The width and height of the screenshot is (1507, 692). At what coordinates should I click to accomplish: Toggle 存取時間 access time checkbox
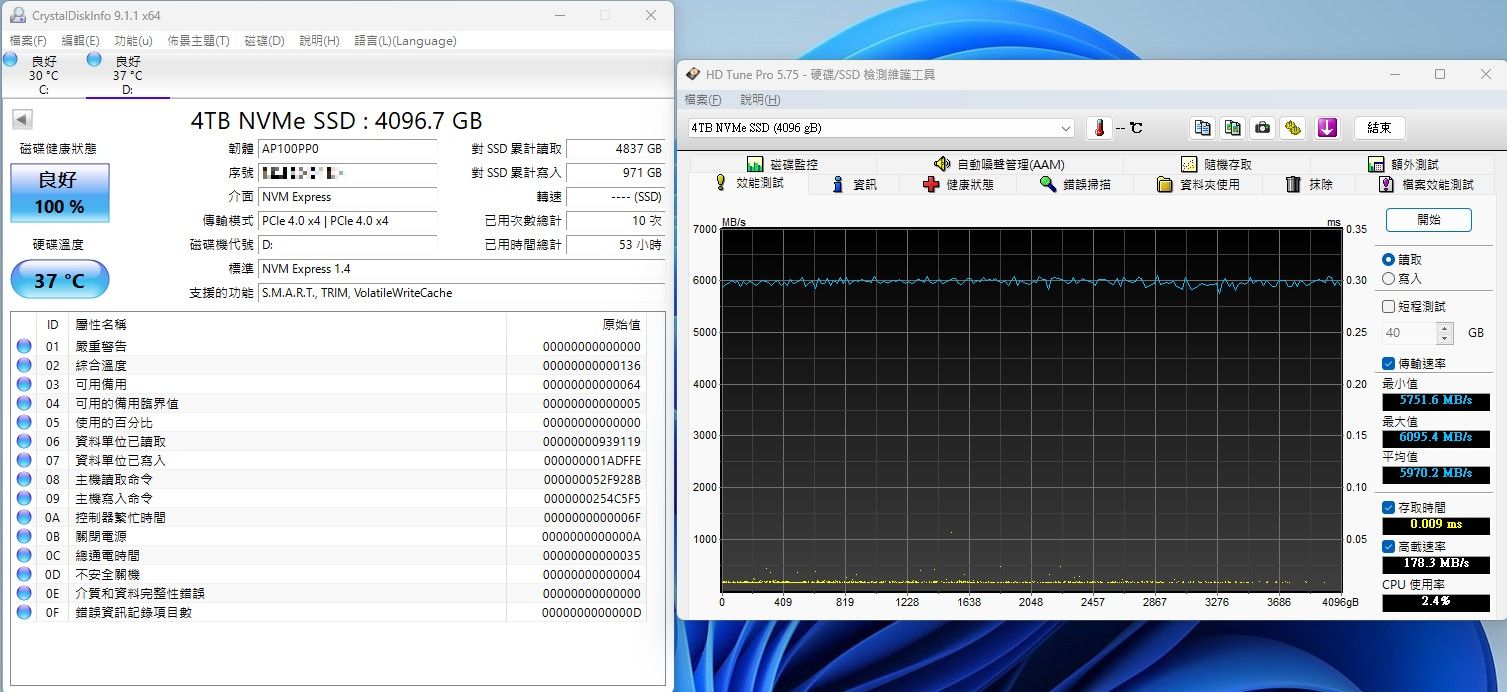pos(1388,507)
